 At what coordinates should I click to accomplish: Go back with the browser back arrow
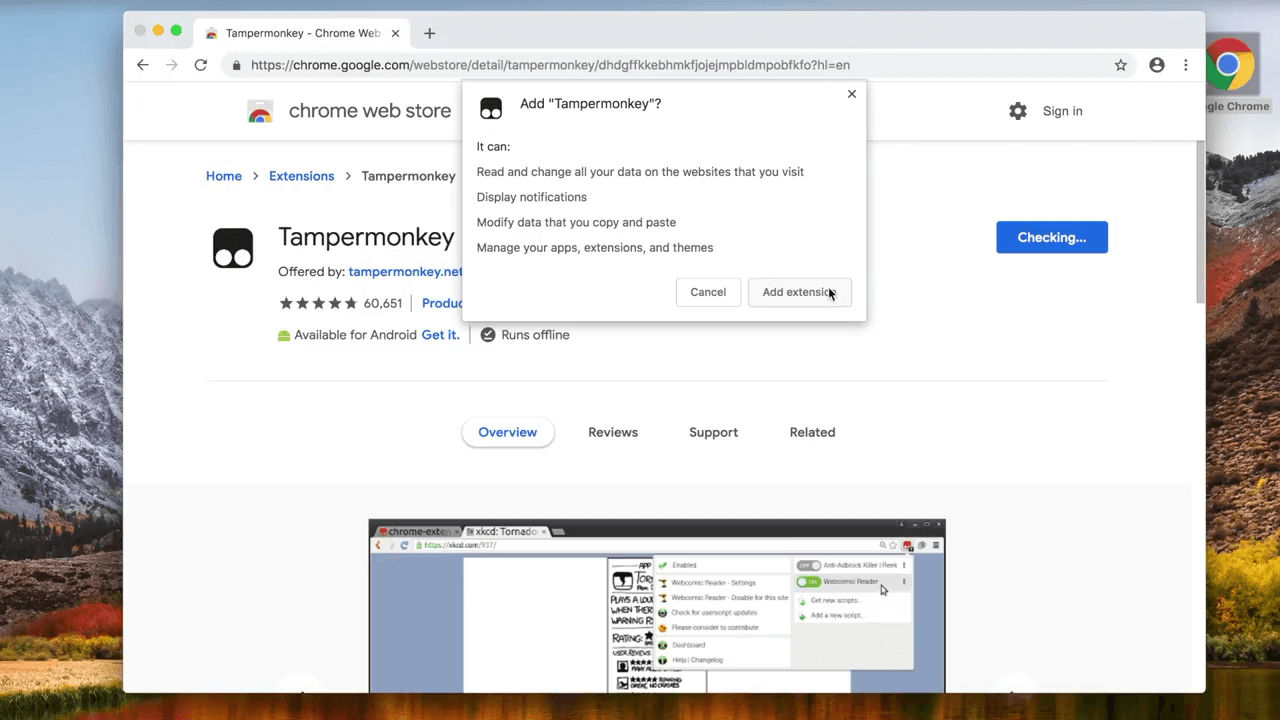143,65
